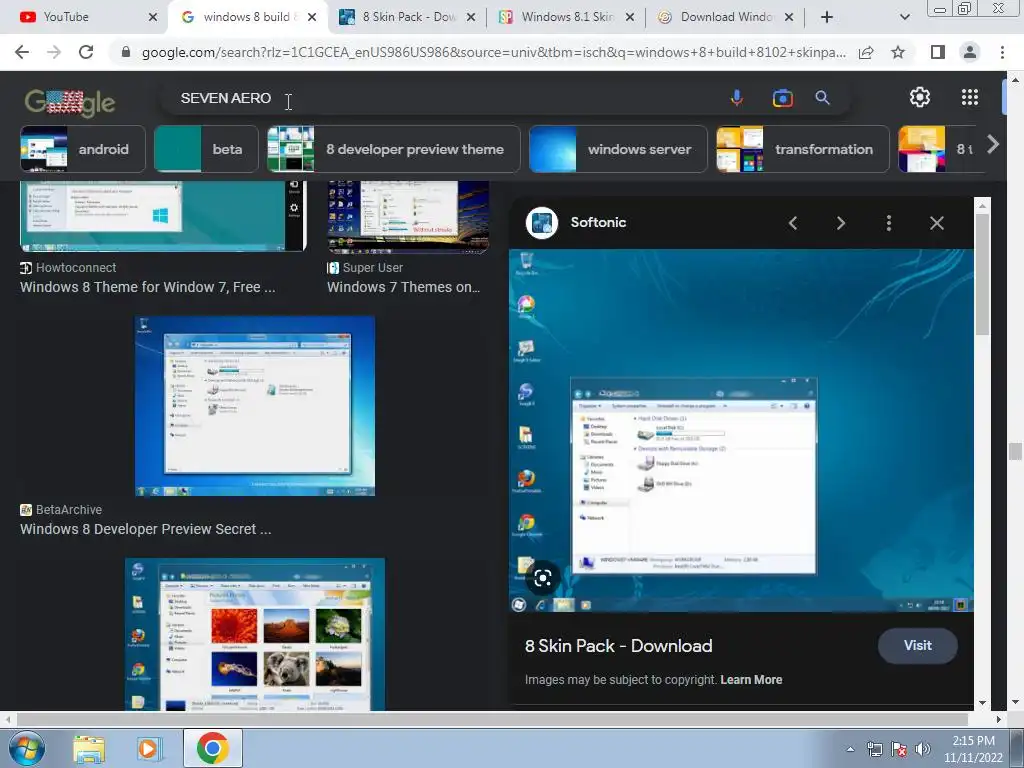The image size is (1024, 768).
Task: Open the Howtoconnect Windows 8 Theme thumbnail
Action: click(163, 216)
